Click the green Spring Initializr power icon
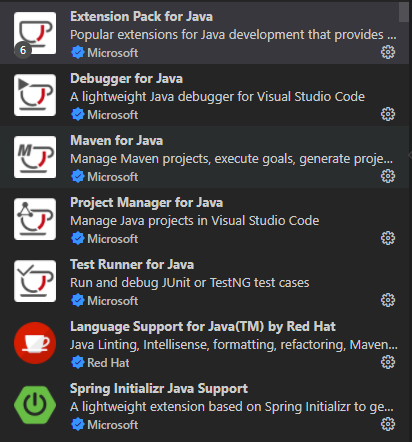 pyautogui.click(x=35, y=405)
